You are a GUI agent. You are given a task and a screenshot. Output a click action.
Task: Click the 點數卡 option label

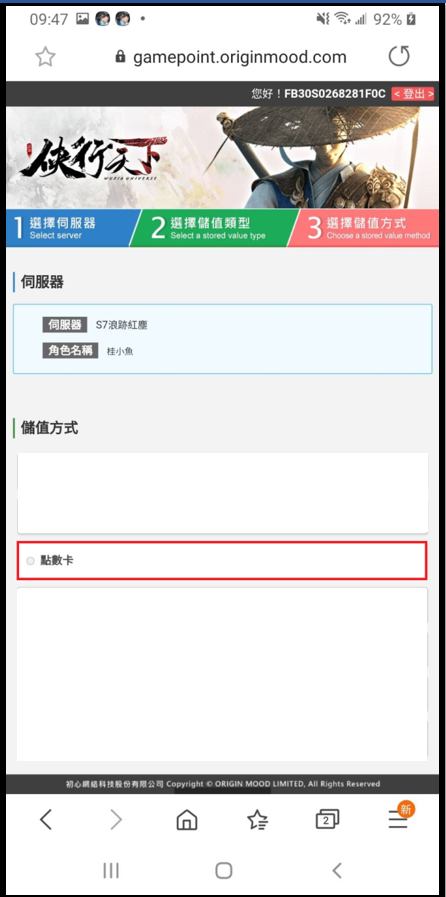[x=57, y=561]
